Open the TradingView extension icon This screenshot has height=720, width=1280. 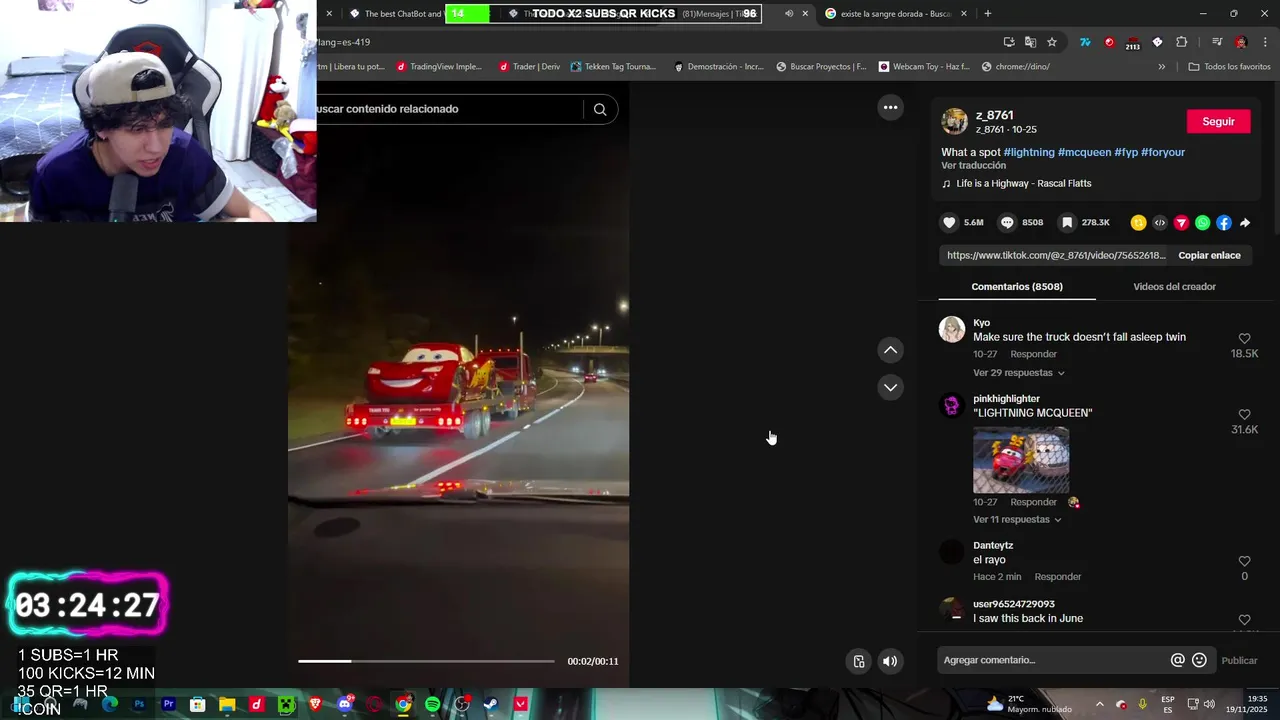[1085, 42]
